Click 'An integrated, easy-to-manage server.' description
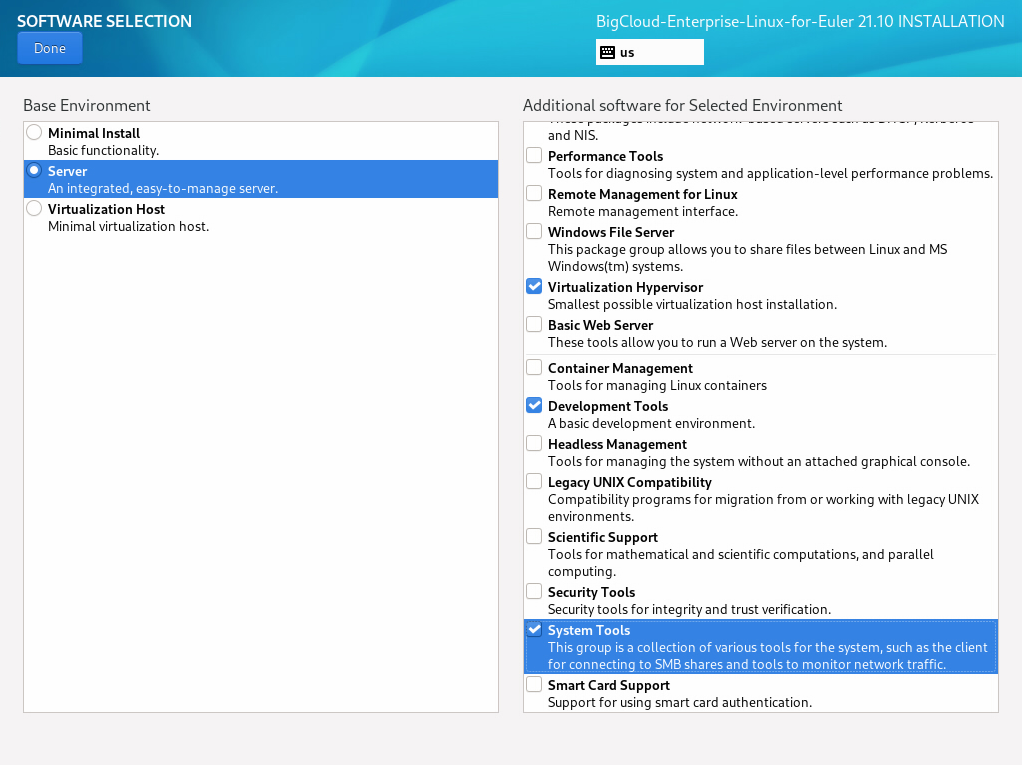The height and width of the screenshot is (765, 1022). tap(163, 188)
